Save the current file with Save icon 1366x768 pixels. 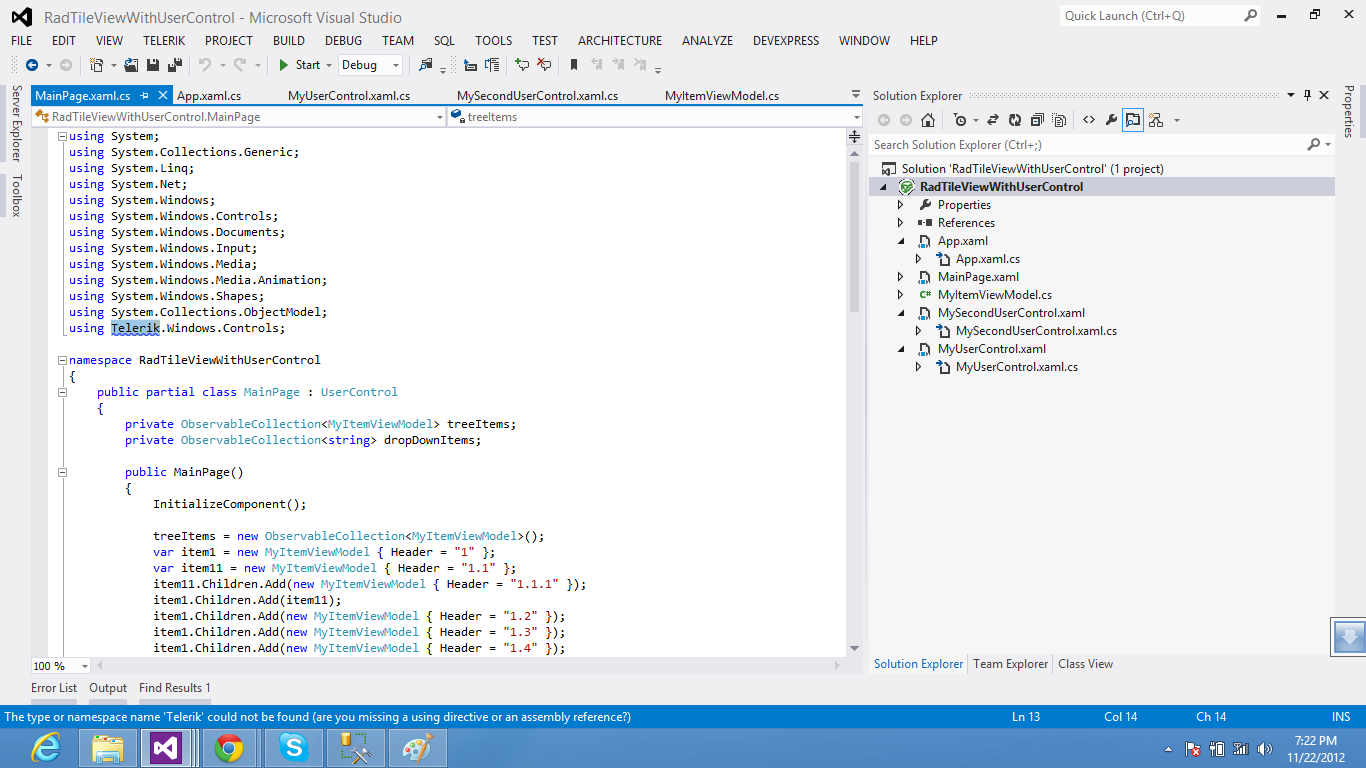click(153, 65)
